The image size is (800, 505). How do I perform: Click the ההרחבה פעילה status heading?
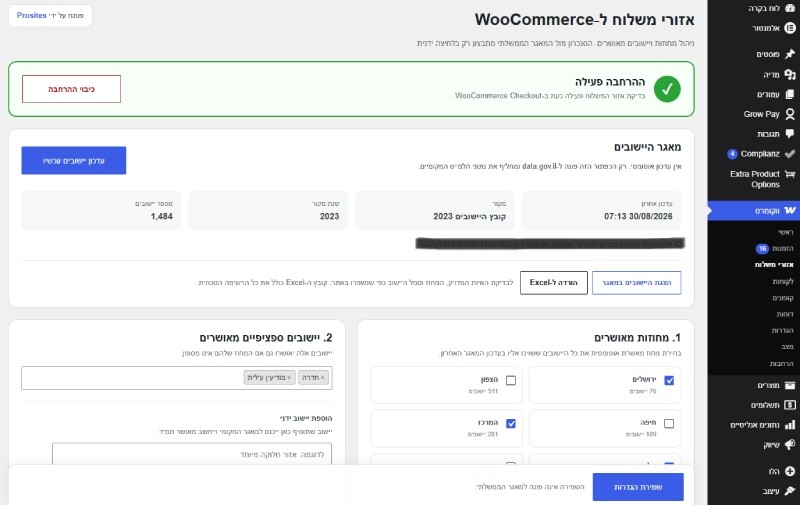tap(610, 82)
